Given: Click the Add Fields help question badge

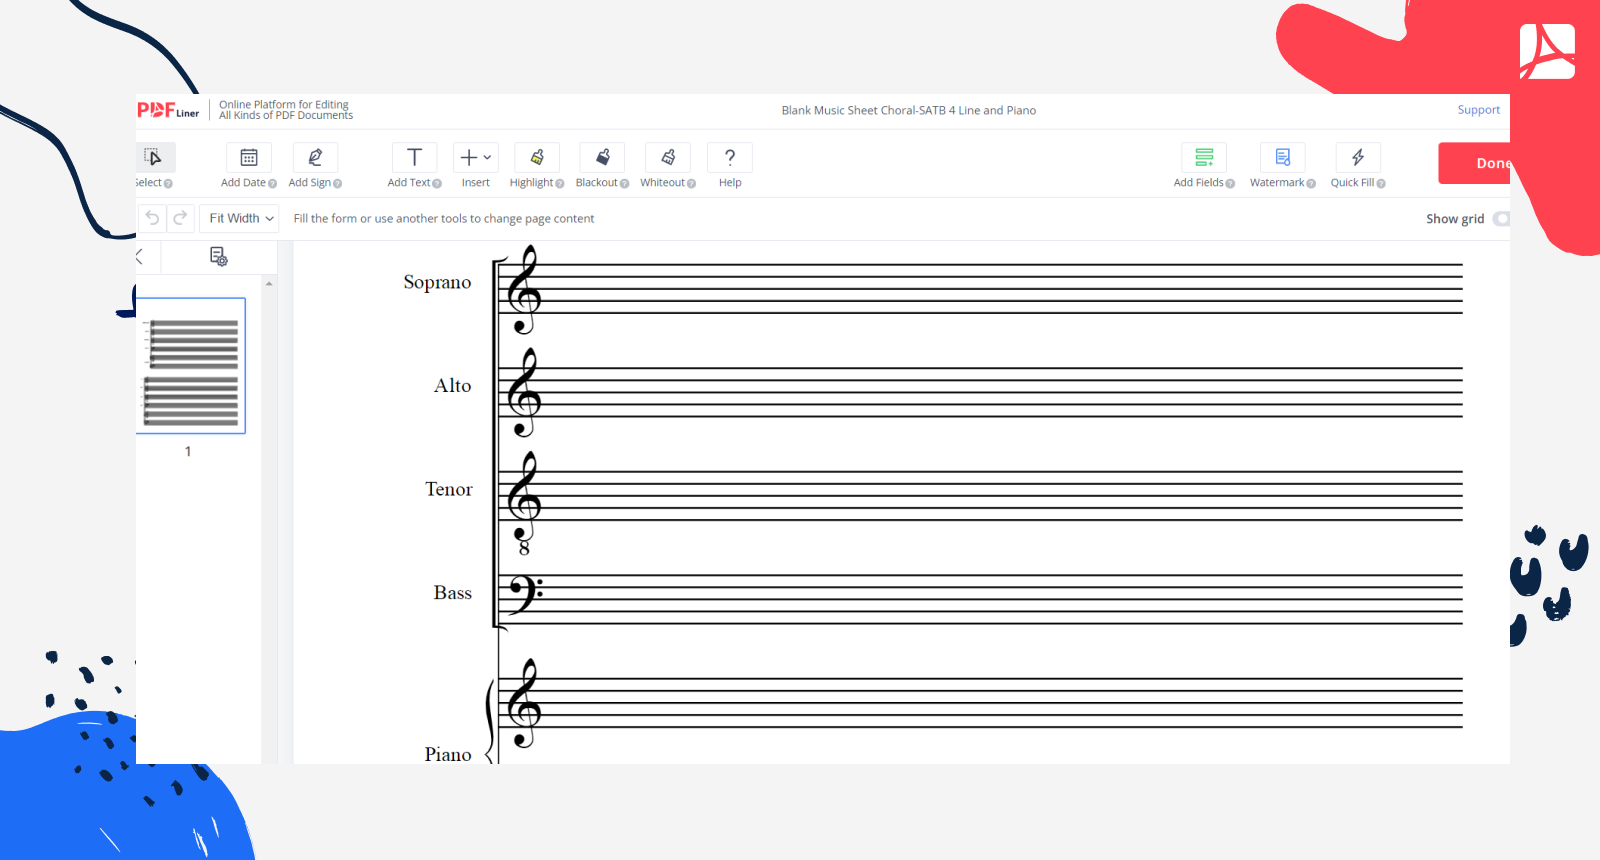Looking at the screenshot, I should tap(1230, 184).
